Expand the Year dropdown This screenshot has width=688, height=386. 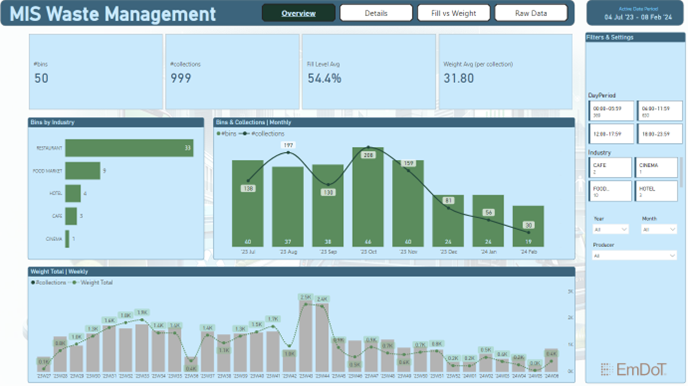610,229
